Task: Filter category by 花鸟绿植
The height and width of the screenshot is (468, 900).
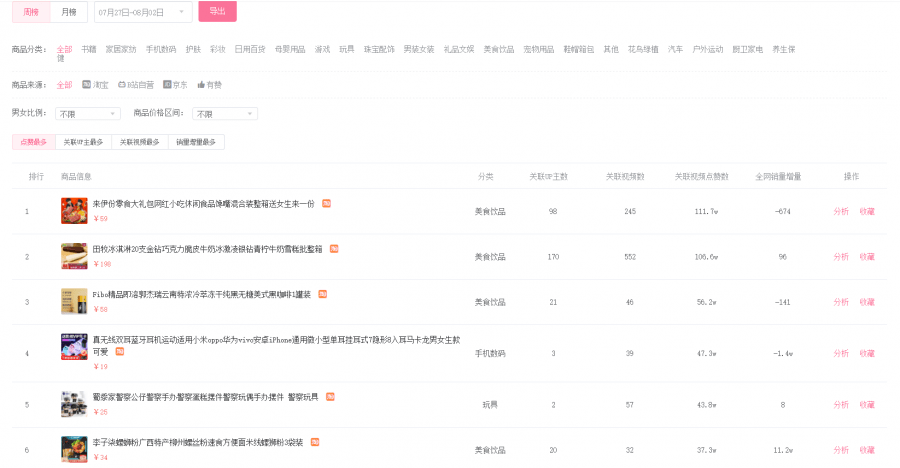Action: pyautogui.click(x=643, y=49)
